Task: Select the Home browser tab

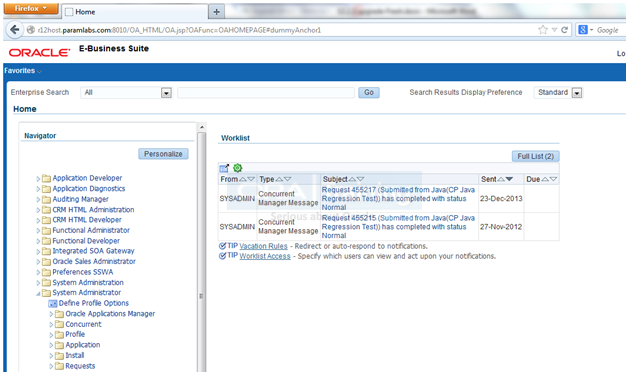Action: click(x=135, y=12)
